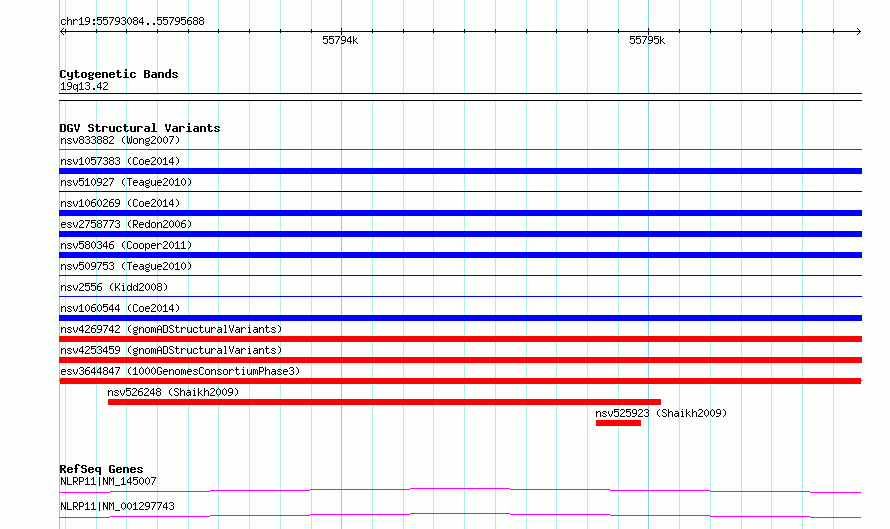Click the blue bar under nsv1057383
This screenshot has width=890, height=529.
pos(460,171)
